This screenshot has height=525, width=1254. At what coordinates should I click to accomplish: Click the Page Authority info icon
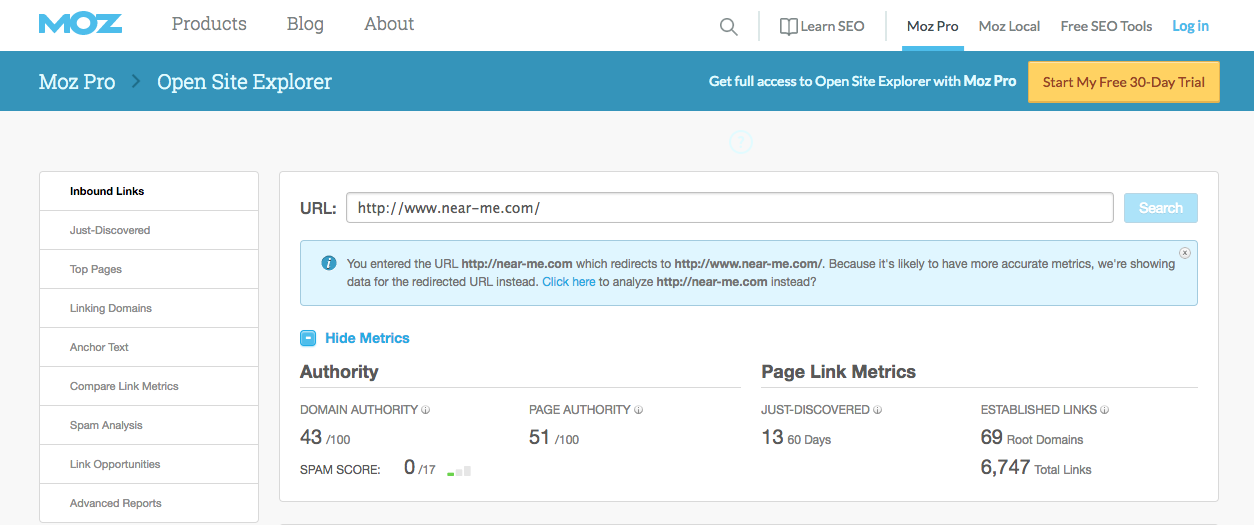(x=639, y=410)
